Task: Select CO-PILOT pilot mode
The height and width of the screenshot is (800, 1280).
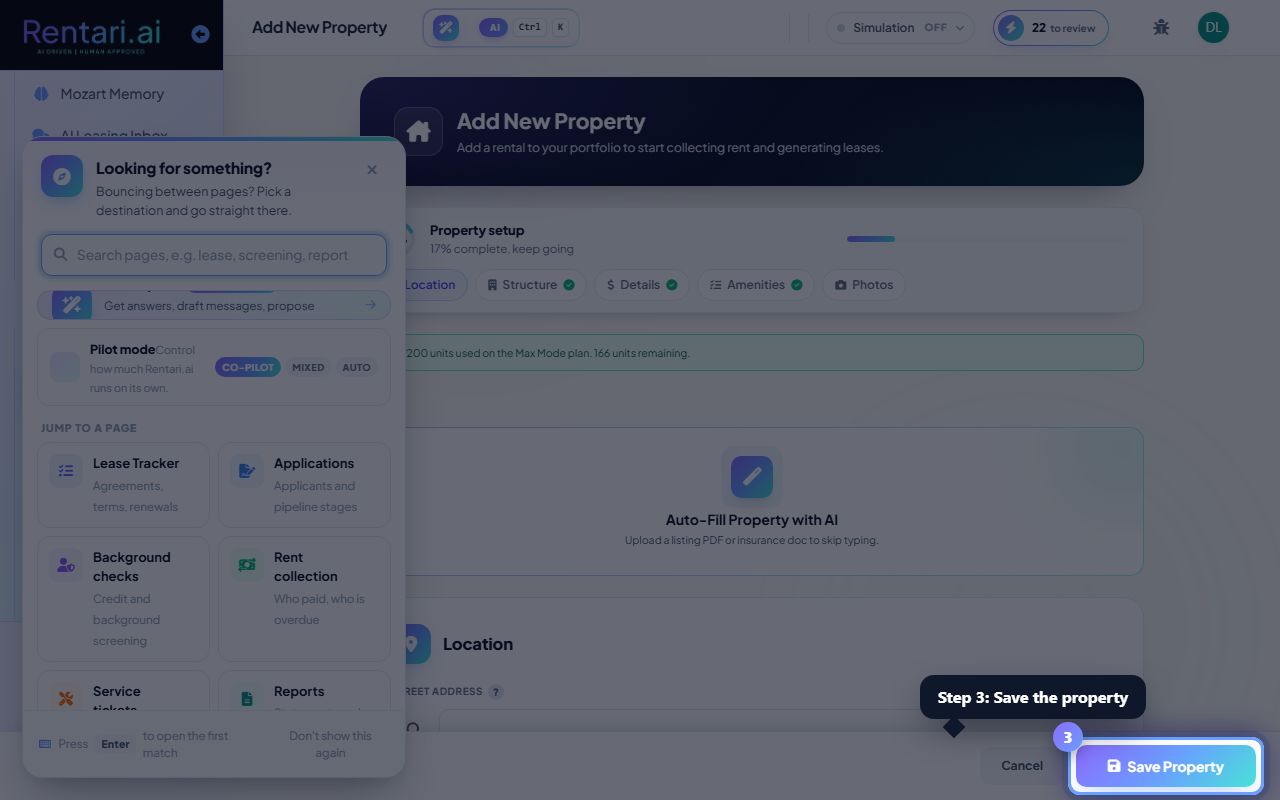Action: coord(247,367)
